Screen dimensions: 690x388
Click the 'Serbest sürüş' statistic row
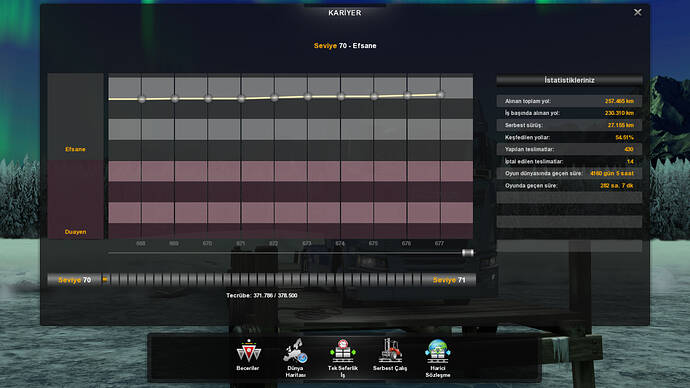[x=569, y=125]
